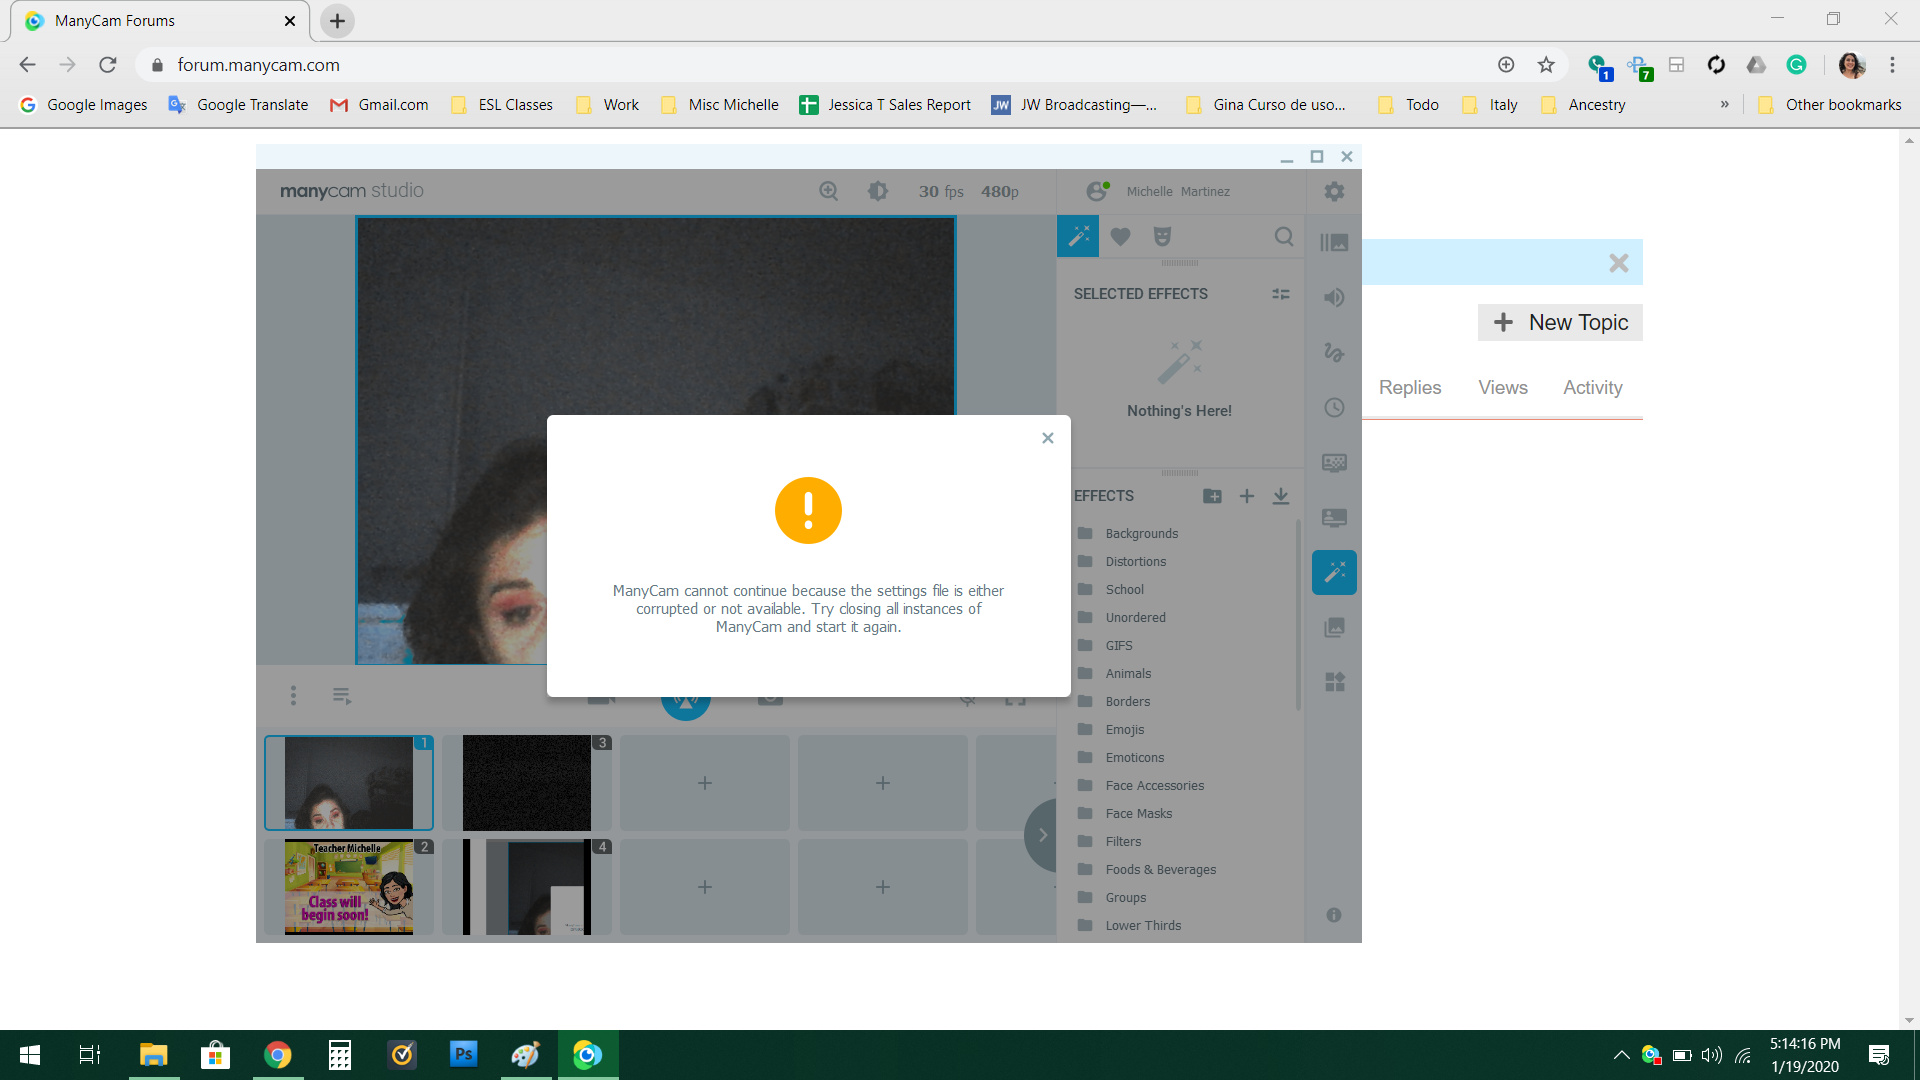Switch to favorite effects heart tab

pyautogui.click(x=1120, y=236)
